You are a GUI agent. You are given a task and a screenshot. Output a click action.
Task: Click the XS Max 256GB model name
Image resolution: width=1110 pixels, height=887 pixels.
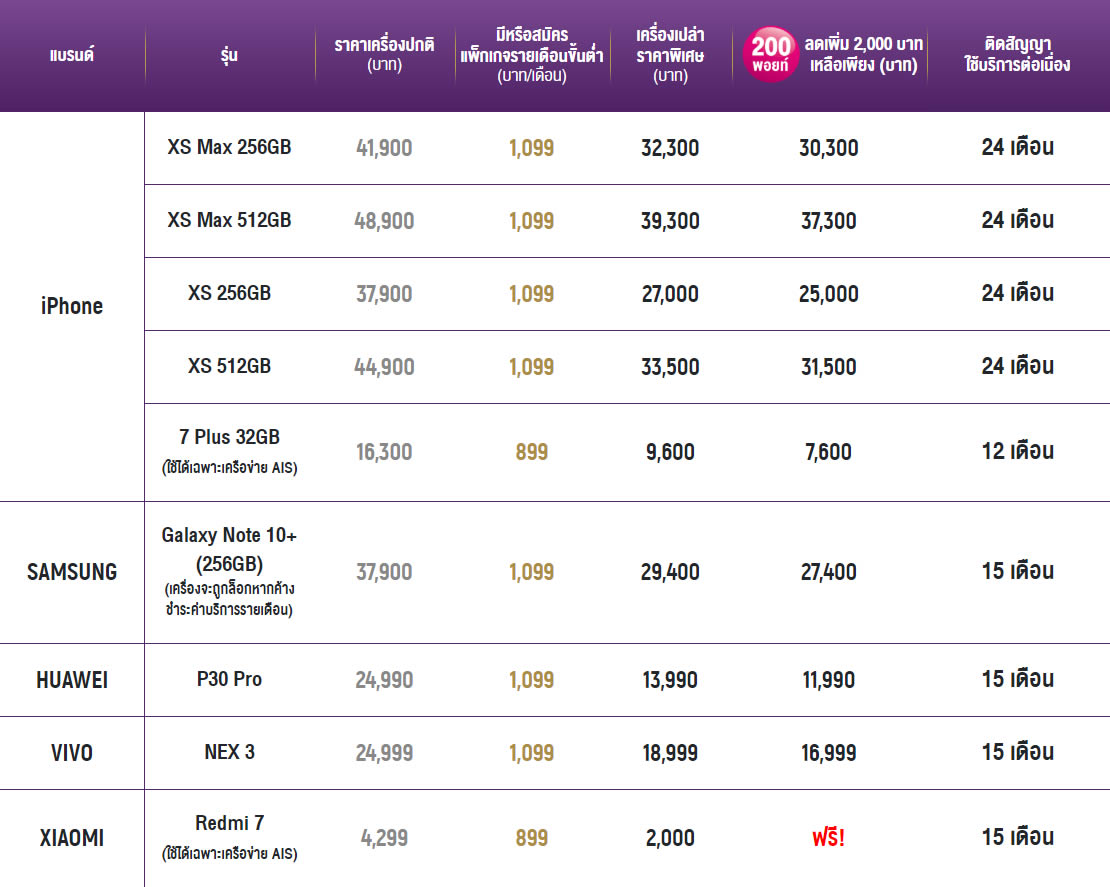(230, 148)
